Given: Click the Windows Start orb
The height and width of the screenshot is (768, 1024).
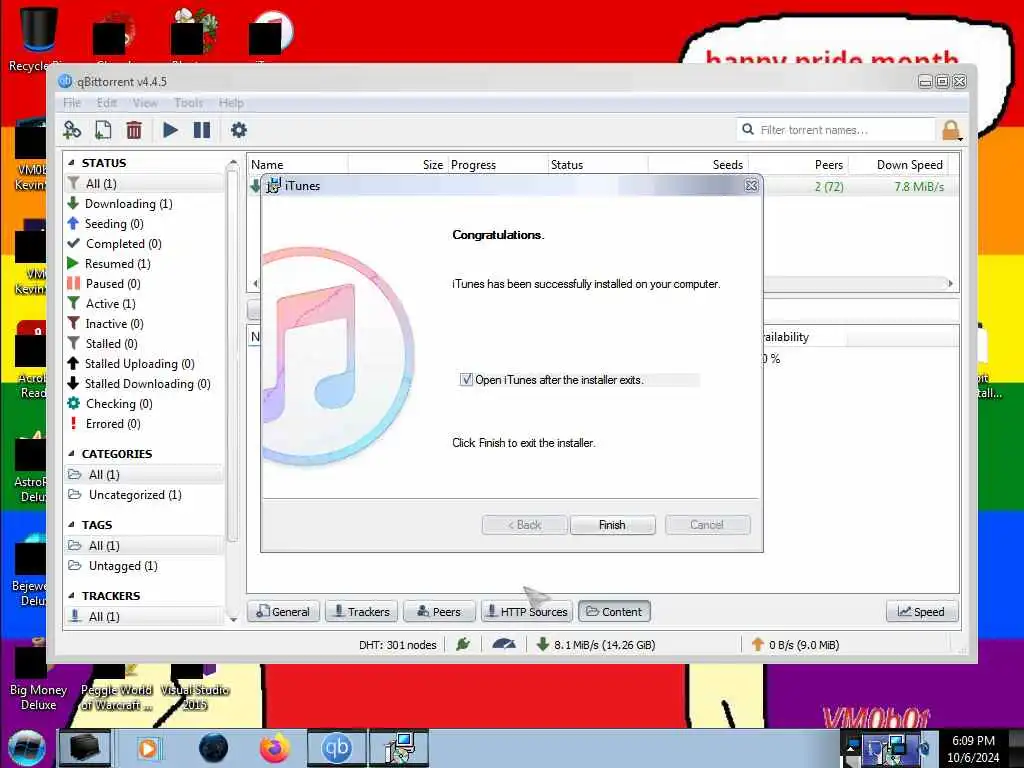Looking at the screenshot, I should [x=27, y=748].
